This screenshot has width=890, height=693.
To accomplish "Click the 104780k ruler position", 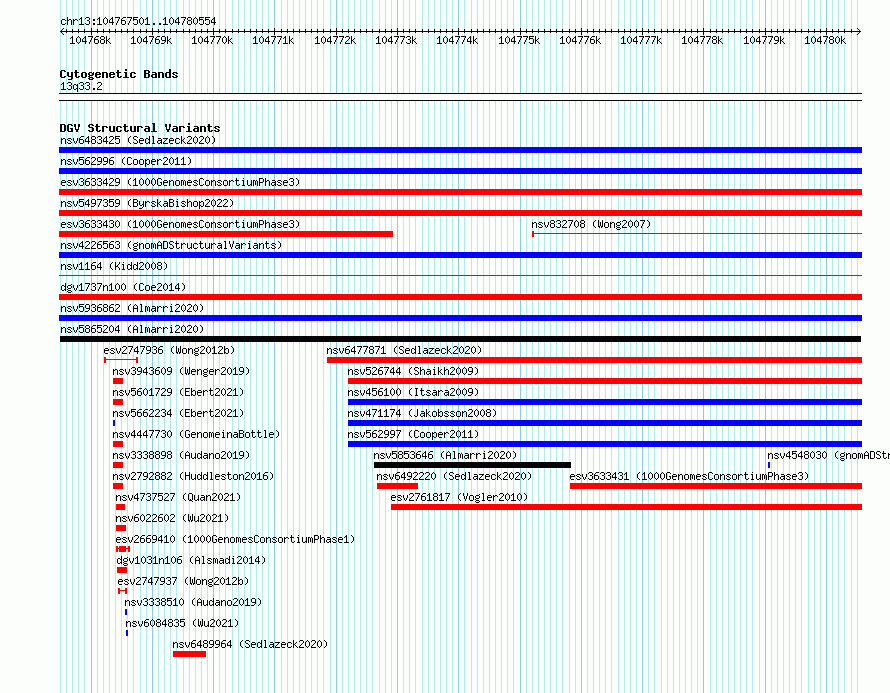I will pyautogui.click(x=825, y=40).
